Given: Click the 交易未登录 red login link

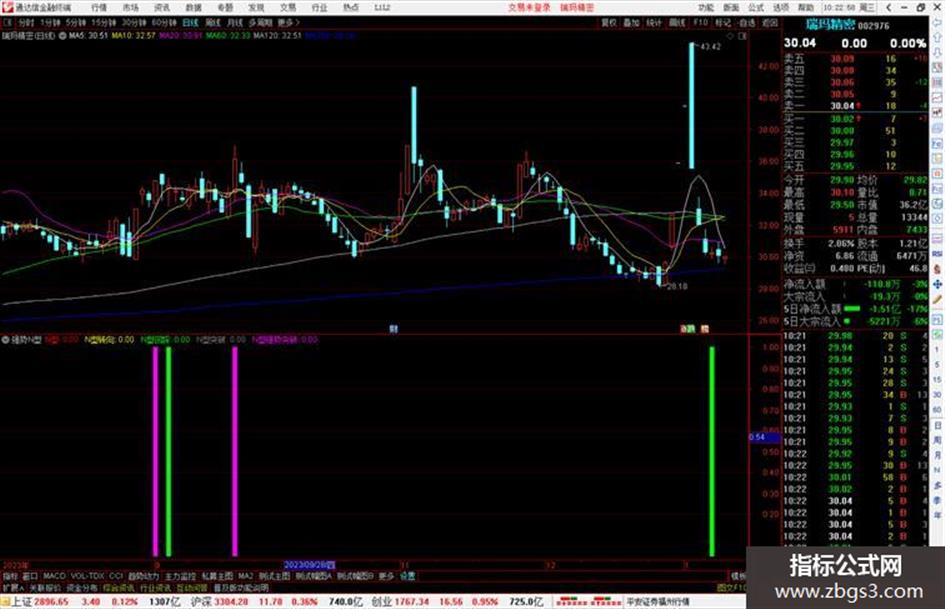Looking at the screenshot, I should (x=529, y=7).
